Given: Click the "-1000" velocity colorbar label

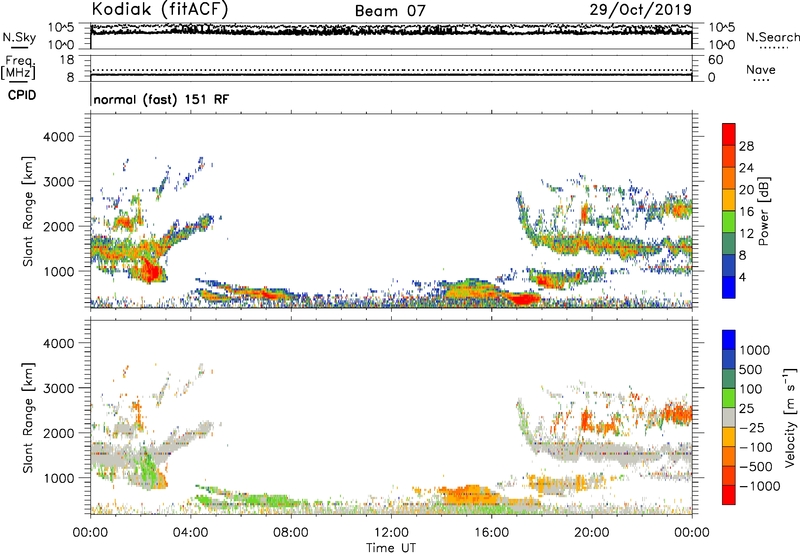Looking at the screenshot, I should coord(759,486).
